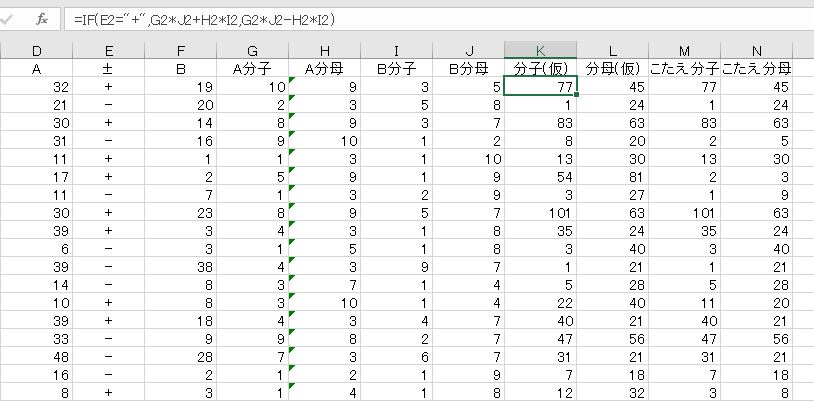The width and height of the screenshot is (814, 401).
Task: Select the B分子 cell showing 9 in column I
Action: pos(397,267)
